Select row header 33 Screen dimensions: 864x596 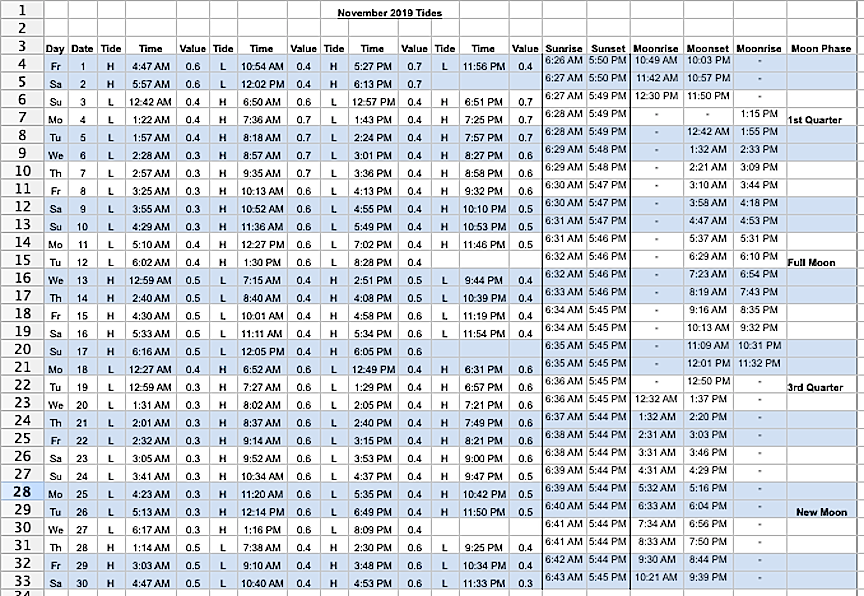click(x=20, y=582)
